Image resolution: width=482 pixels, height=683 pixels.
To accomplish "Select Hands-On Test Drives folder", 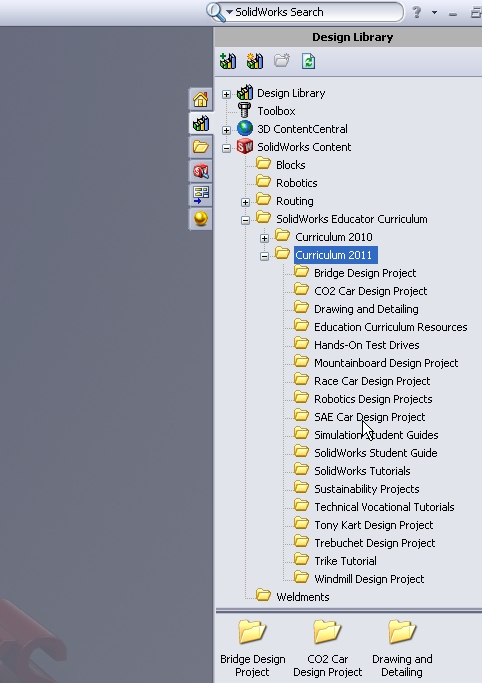I will click(367, 345).
